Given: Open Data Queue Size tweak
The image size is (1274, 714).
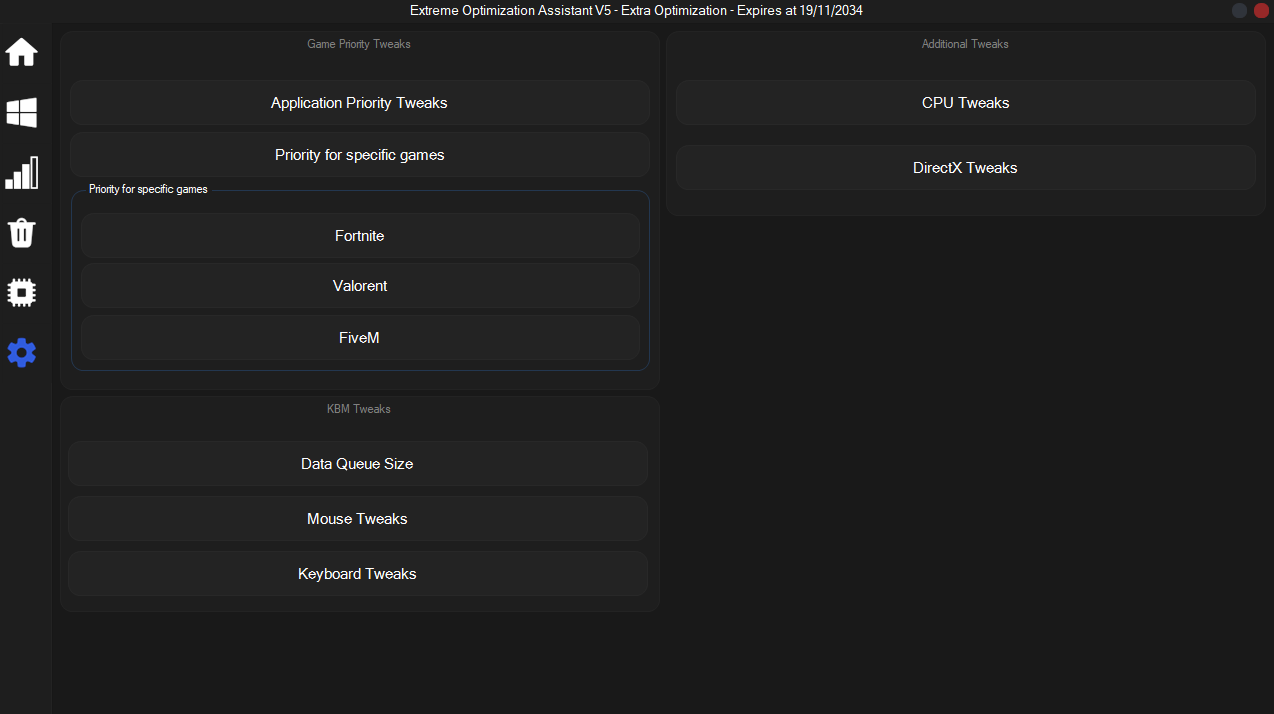Looking at the screenshot, I should click(x=357, y=464).
